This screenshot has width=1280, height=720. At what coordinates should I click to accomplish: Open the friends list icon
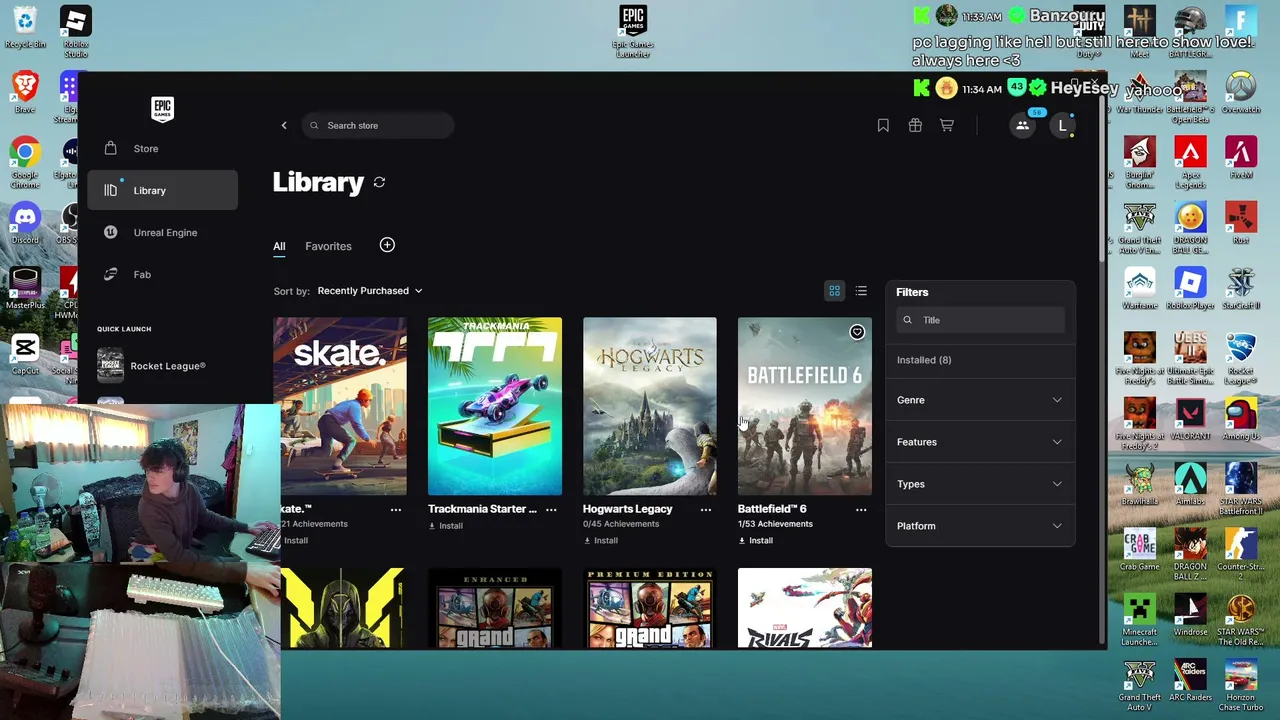click(1022, 125)
